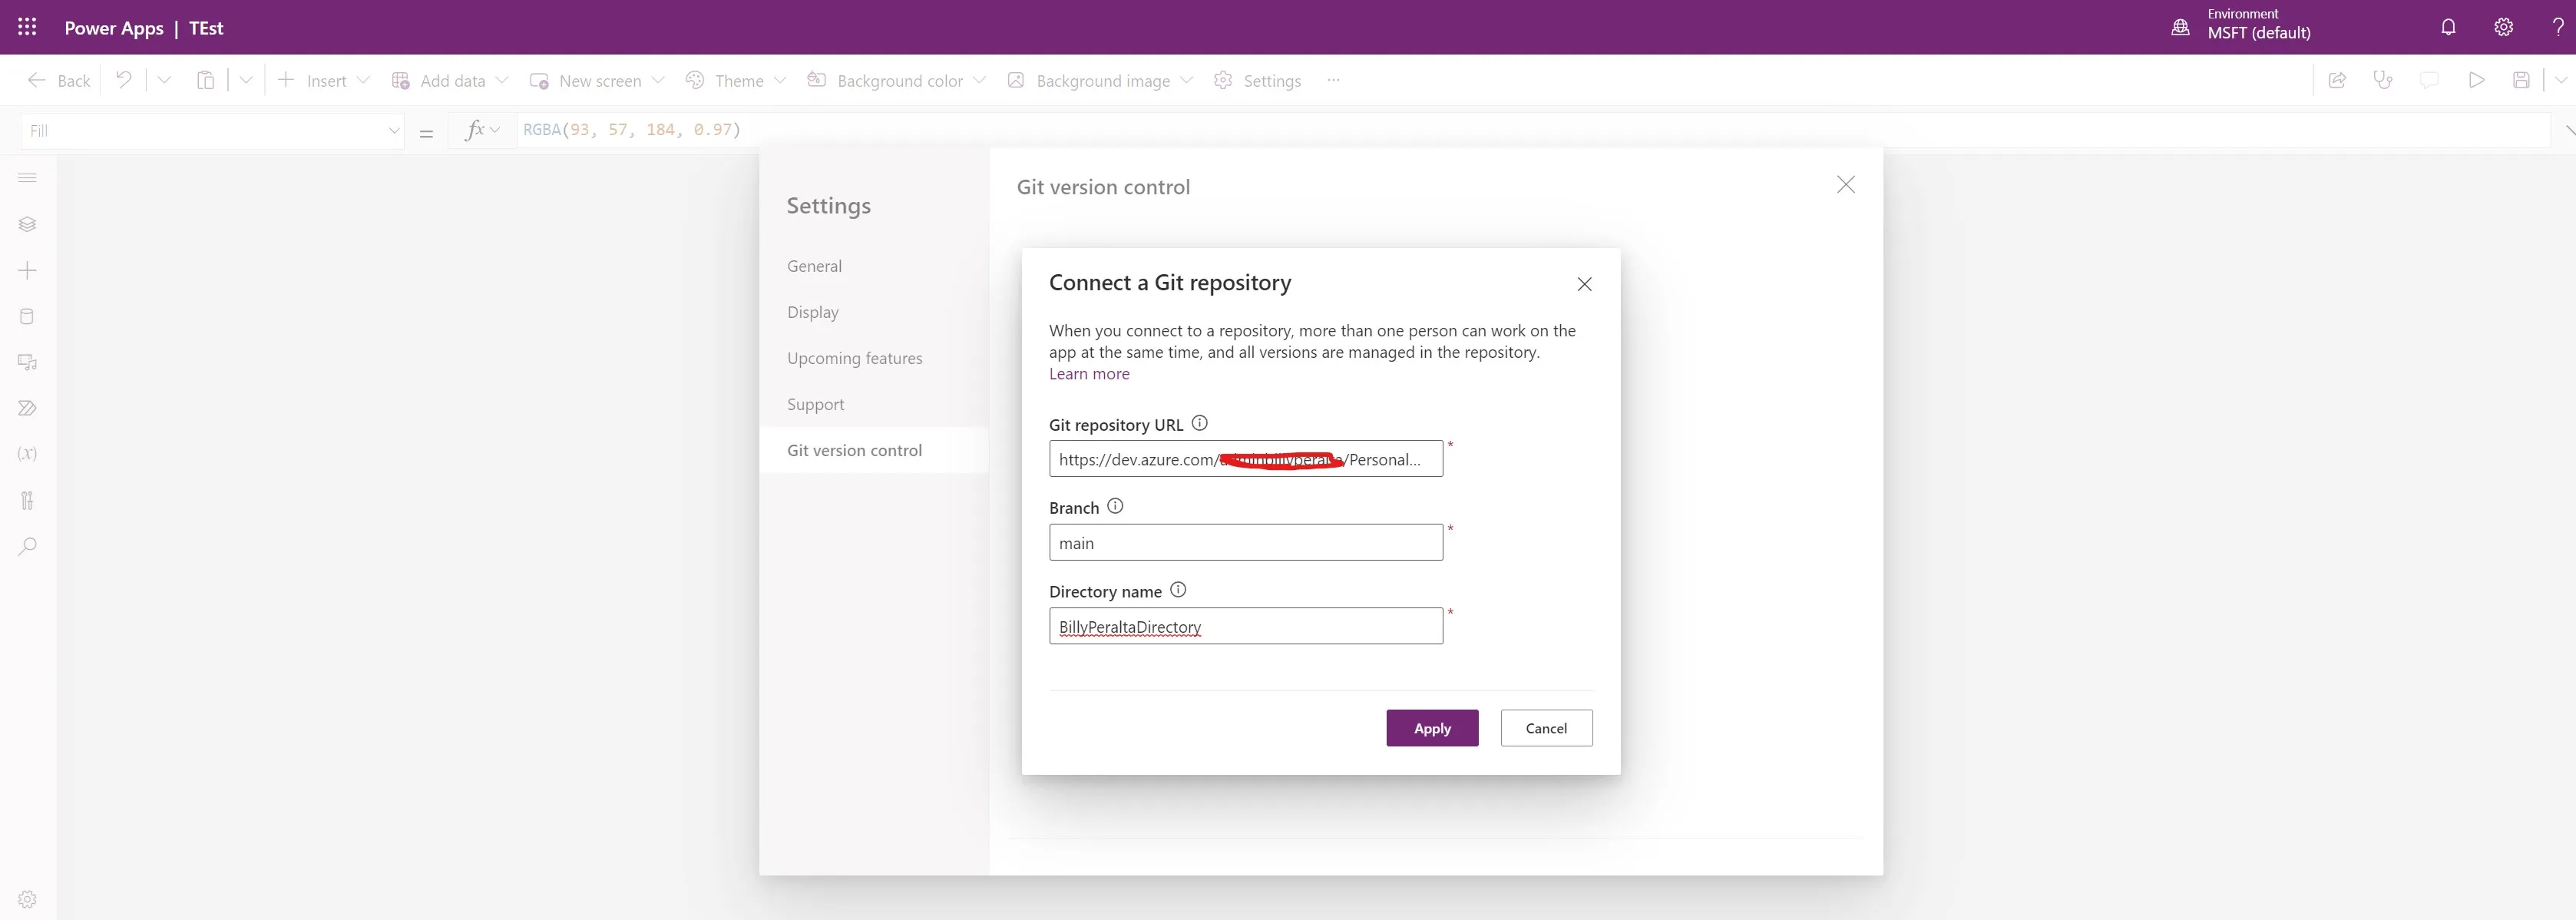Run the app checker stethoscope icon
The height and width of the screenshot is (920, 2576).
click(x=2384, y=80)
